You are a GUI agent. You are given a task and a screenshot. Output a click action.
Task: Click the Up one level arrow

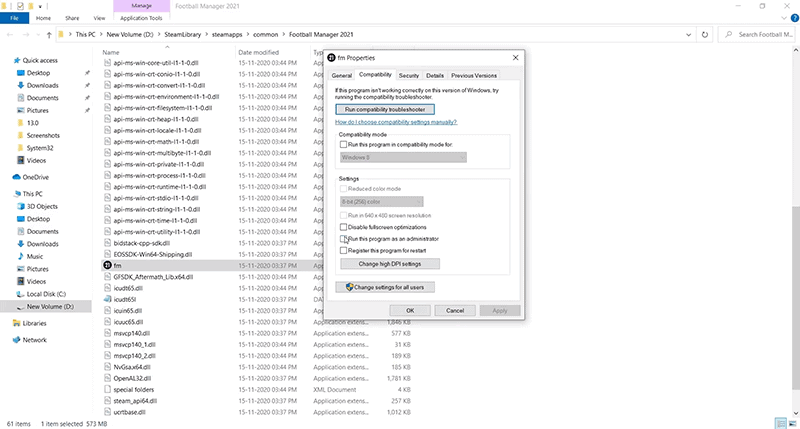49,35
